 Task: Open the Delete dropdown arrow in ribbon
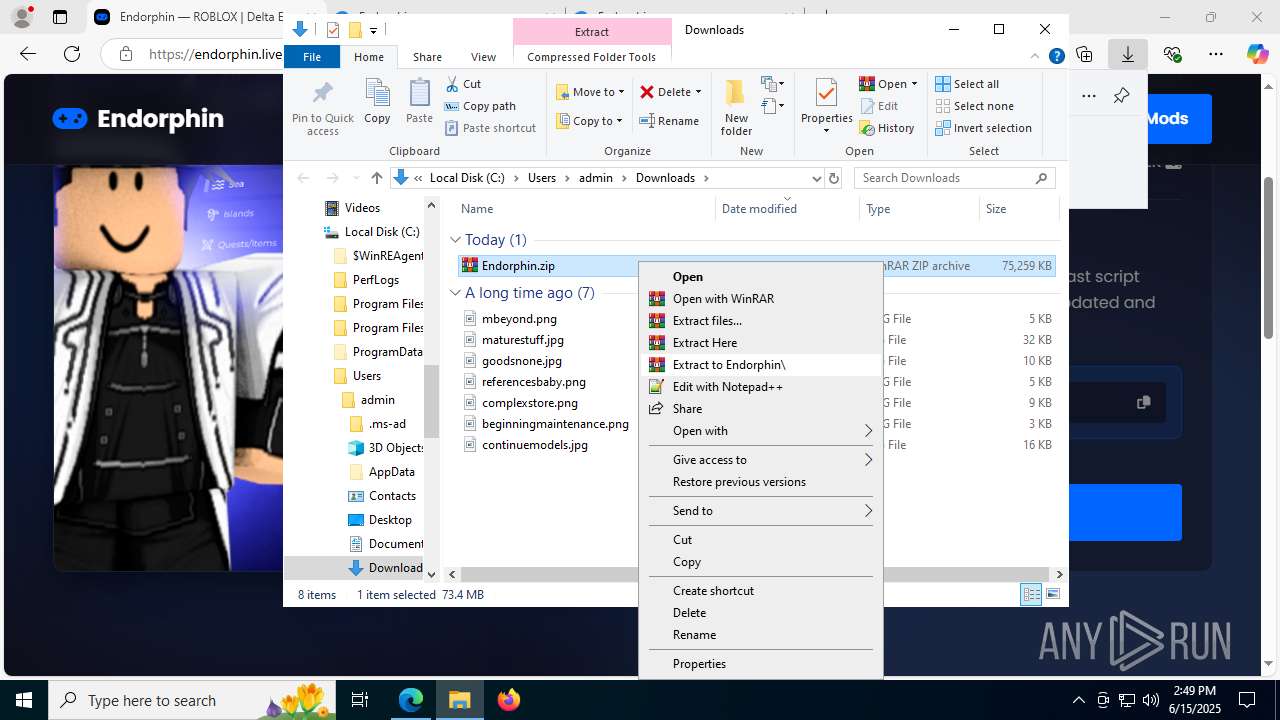[x=698, y=92]
